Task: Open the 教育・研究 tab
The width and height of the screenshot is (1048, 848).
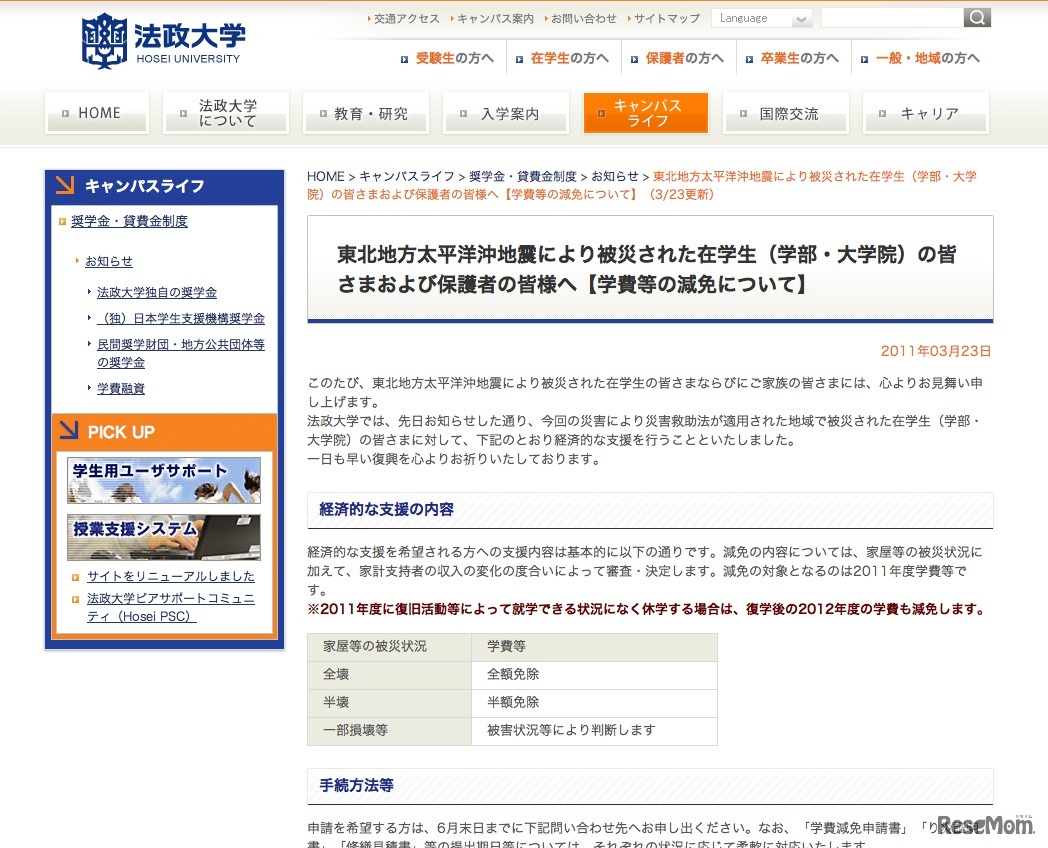Action: (366, 113)
